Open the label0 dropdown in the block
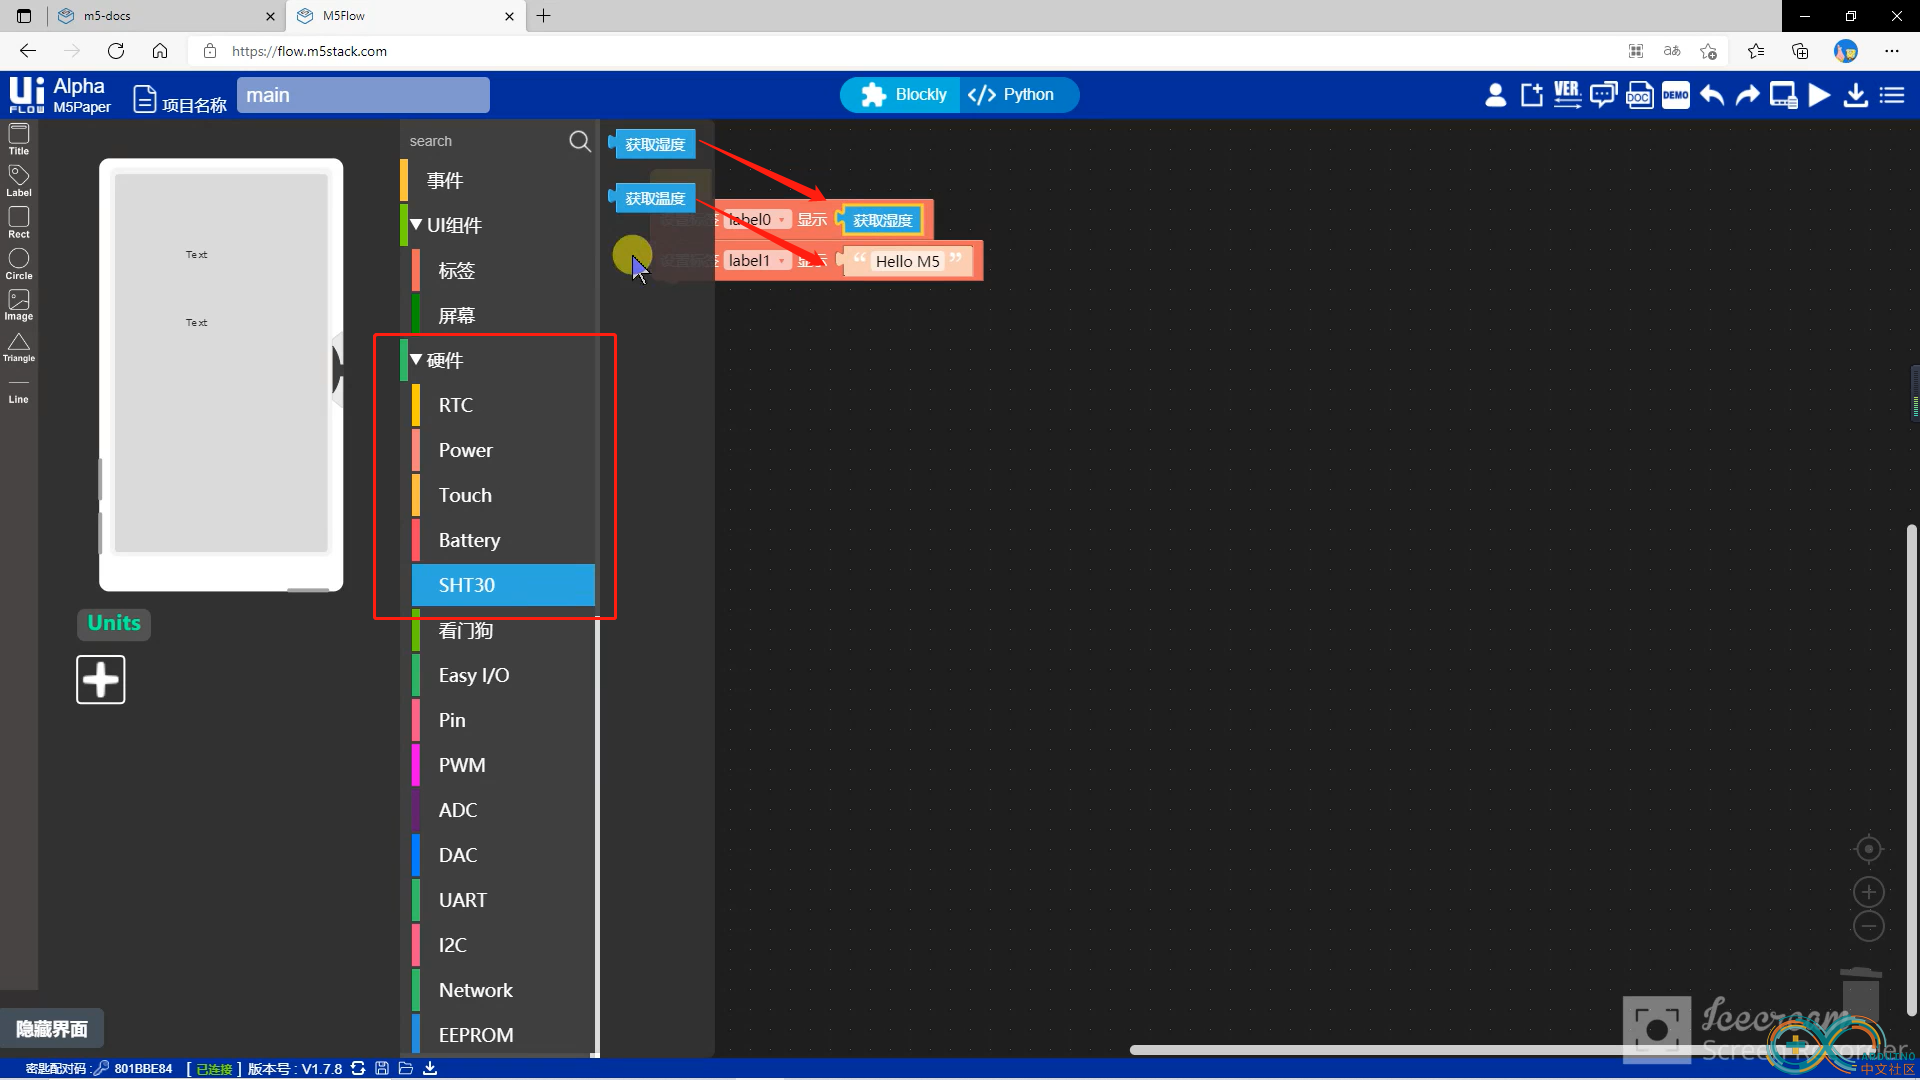 pyautogui.click(x=757, y=220)
